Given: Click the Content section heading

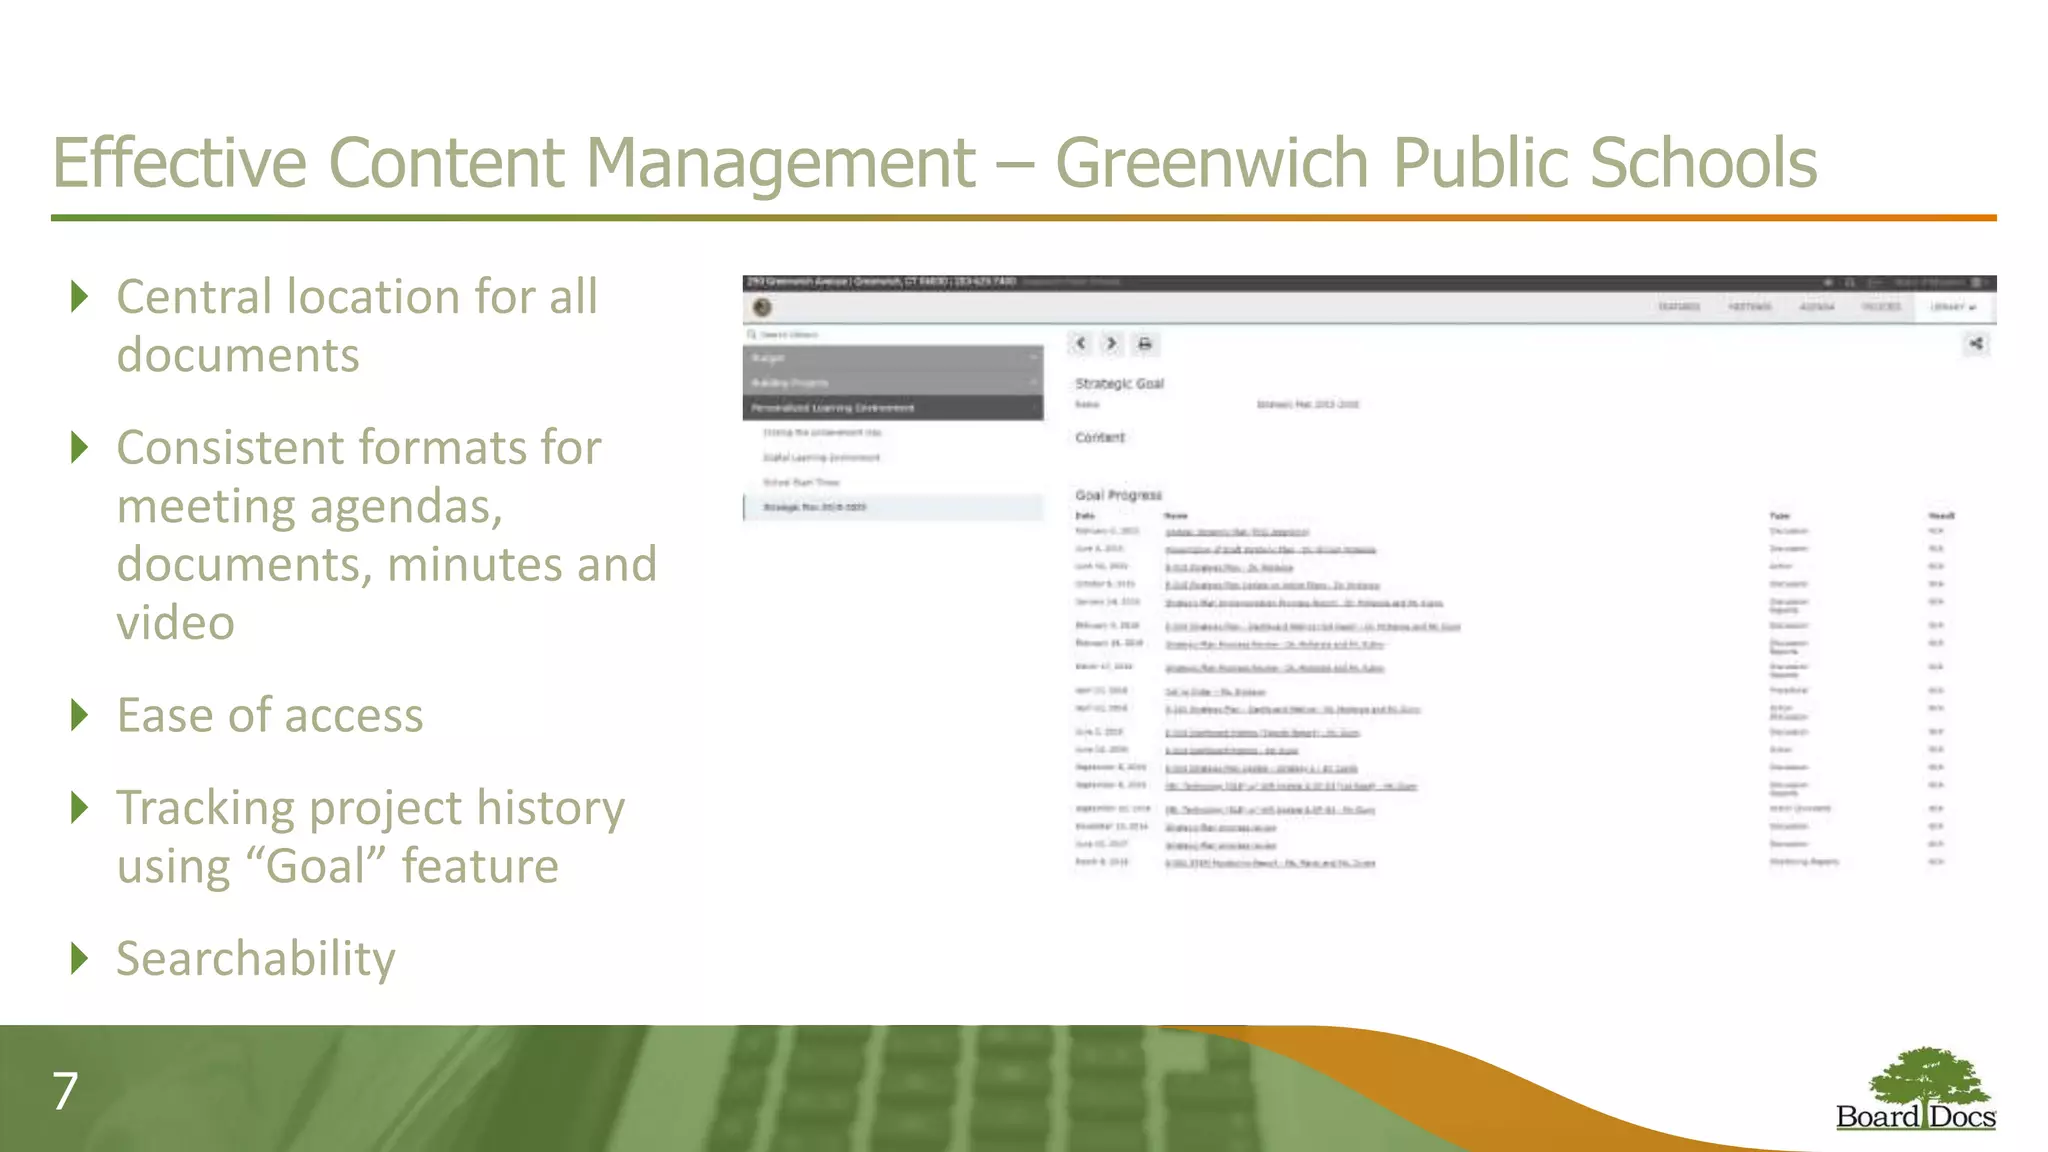Looking at the screenshot, I should (1100, 437).
